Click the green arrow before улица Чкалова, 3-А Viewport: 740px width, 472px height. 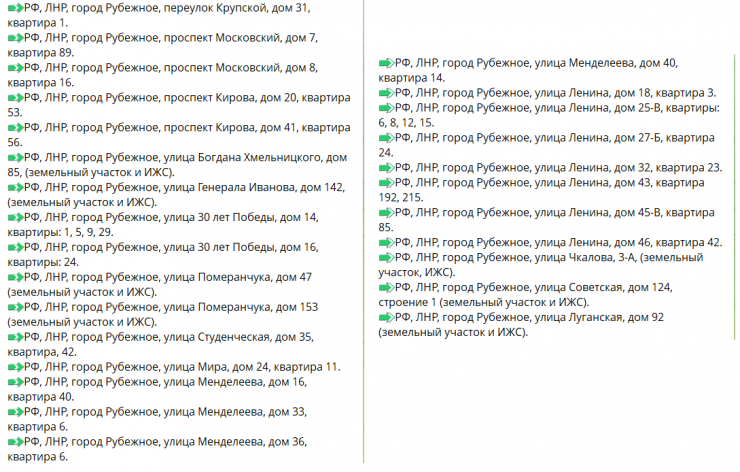pos(387,257)
